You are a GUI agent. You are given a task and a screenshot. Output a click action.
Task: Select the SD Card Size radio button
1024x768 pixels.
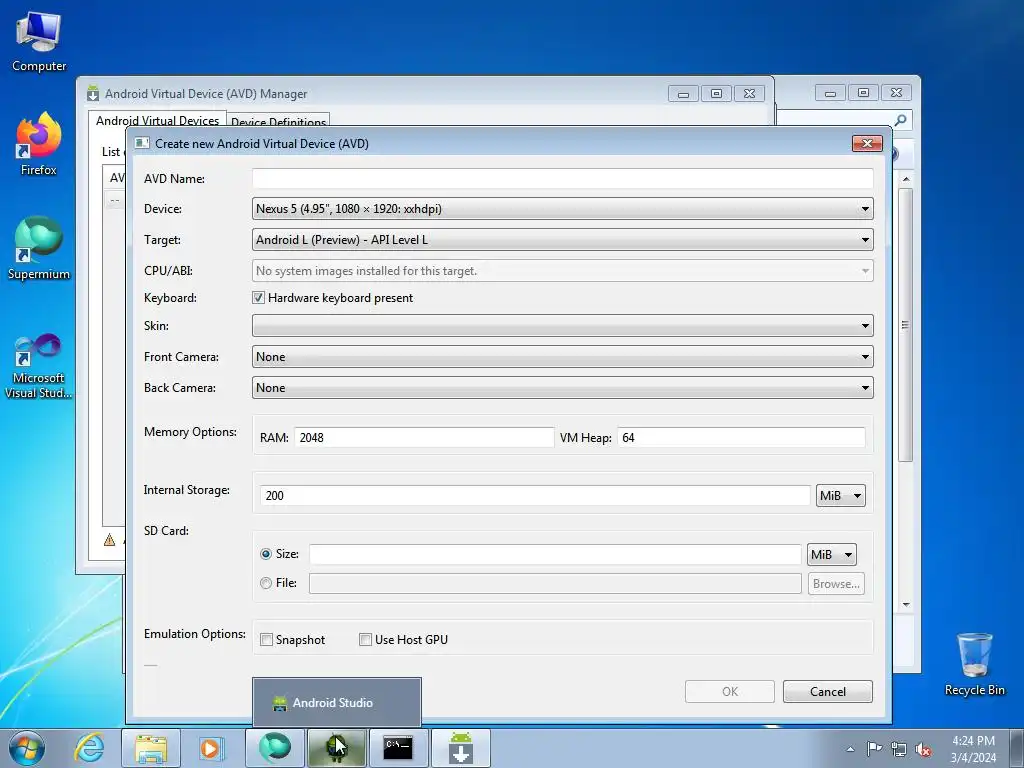(266, 554)
